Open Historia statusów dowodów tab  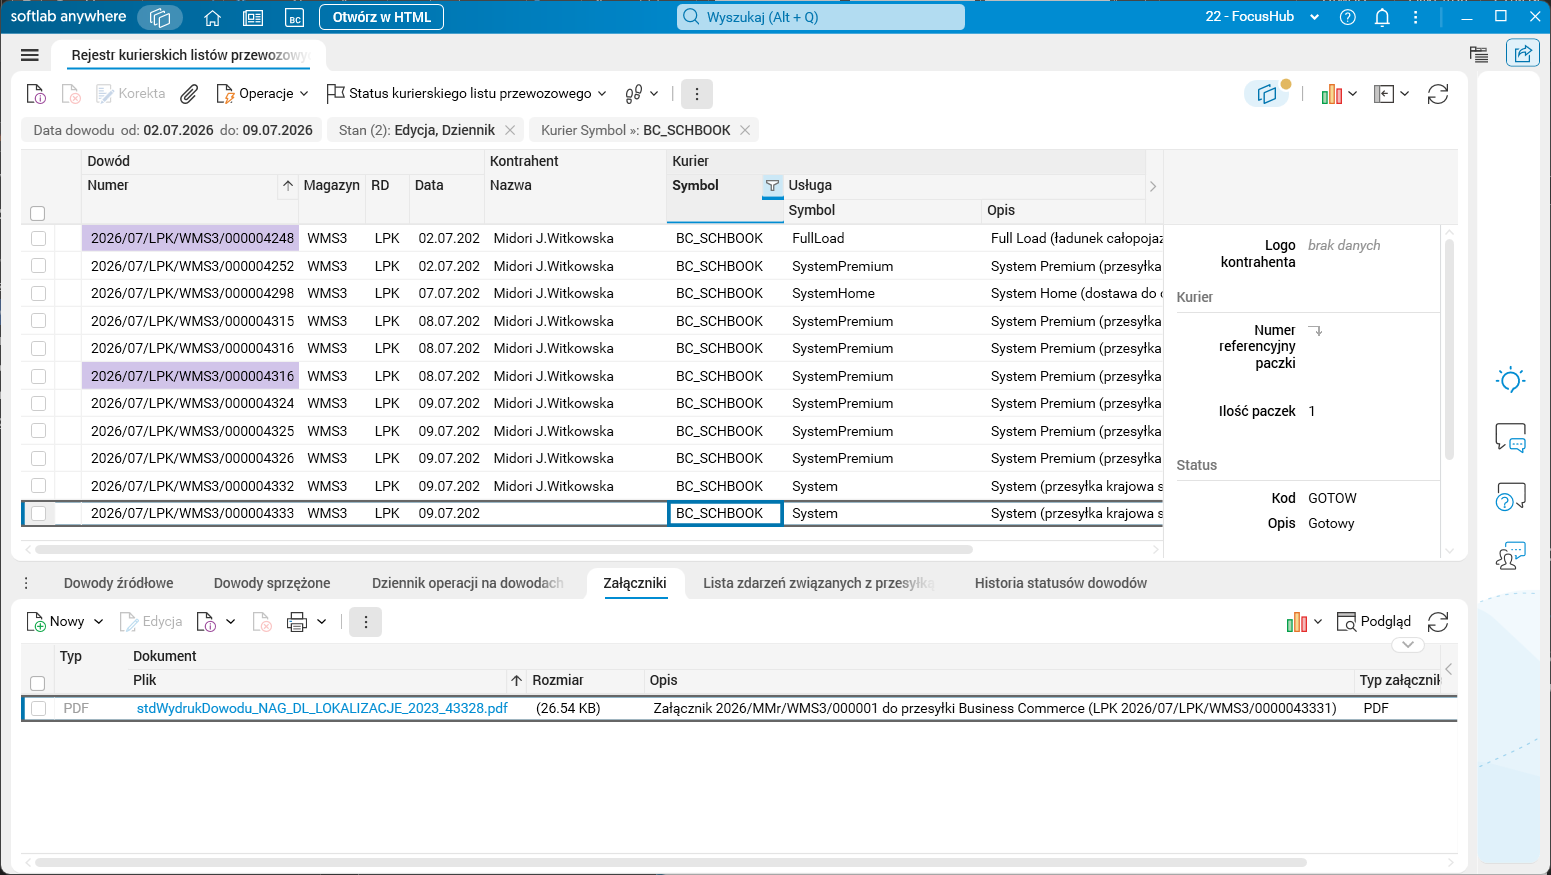click(x=1060, y=583)
